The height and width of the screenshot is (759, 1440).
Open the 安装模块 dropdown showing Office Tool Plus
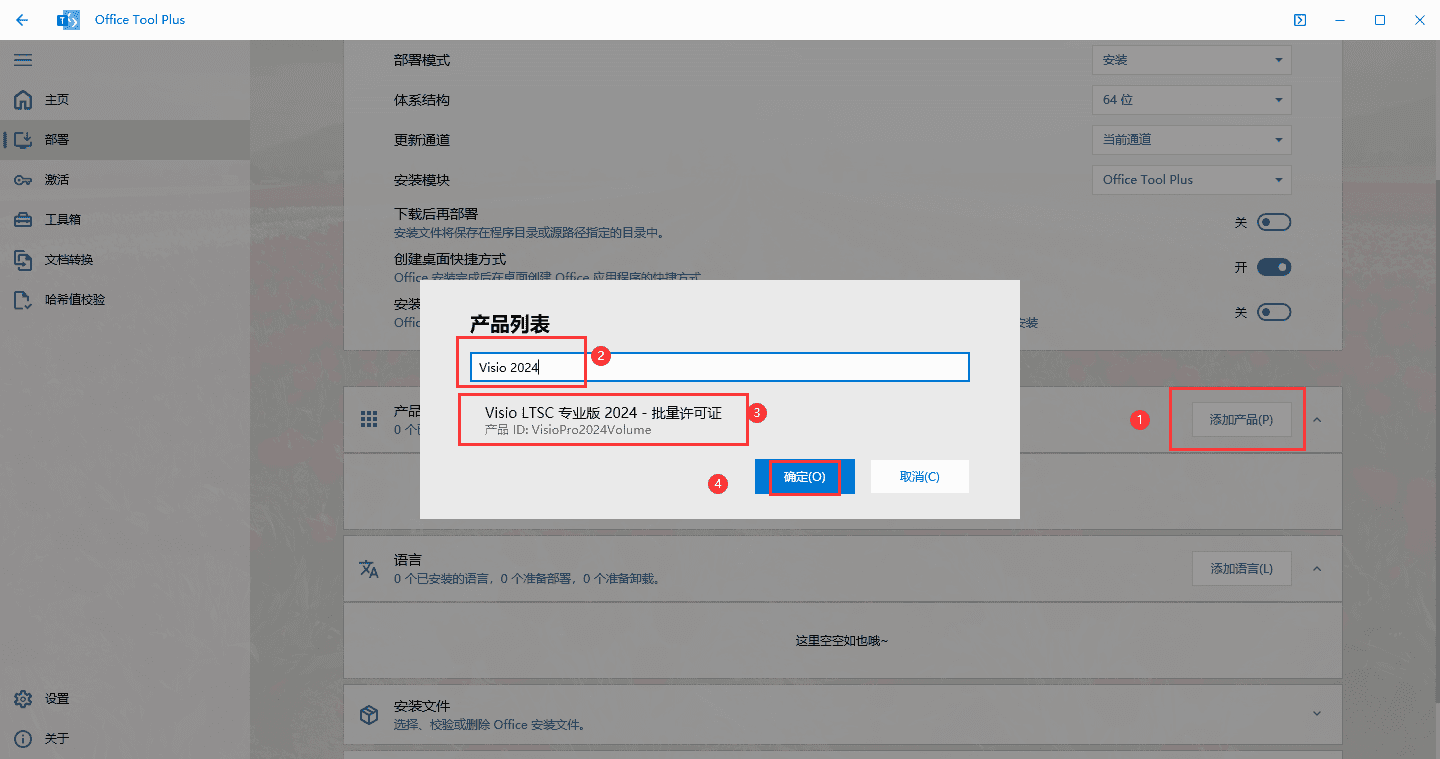point(1191,180)
